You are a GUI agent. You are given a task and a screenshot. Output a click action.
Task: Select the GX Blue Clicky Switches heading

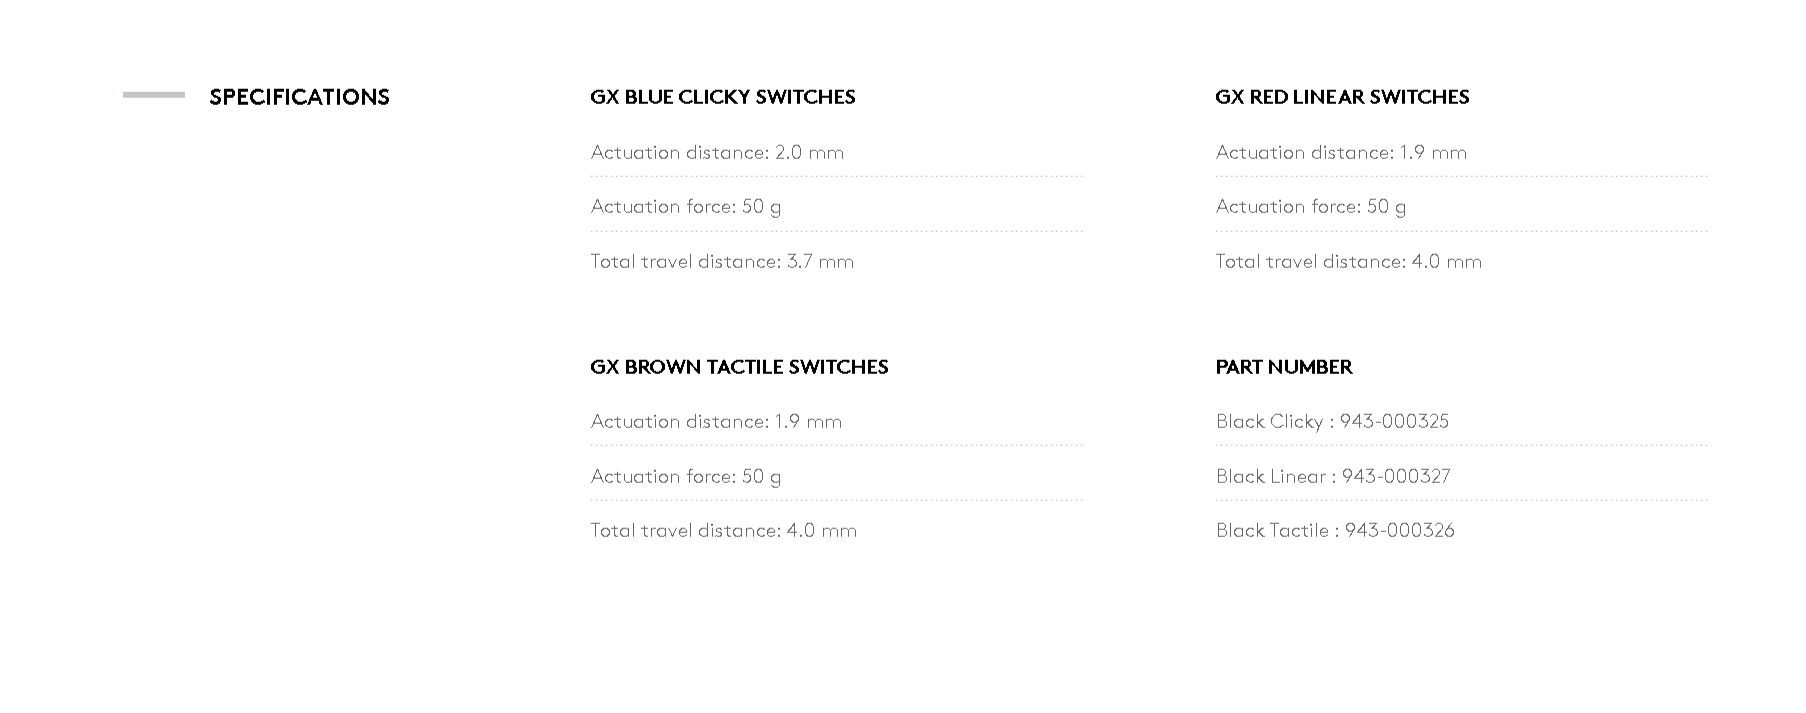point(722,97)
